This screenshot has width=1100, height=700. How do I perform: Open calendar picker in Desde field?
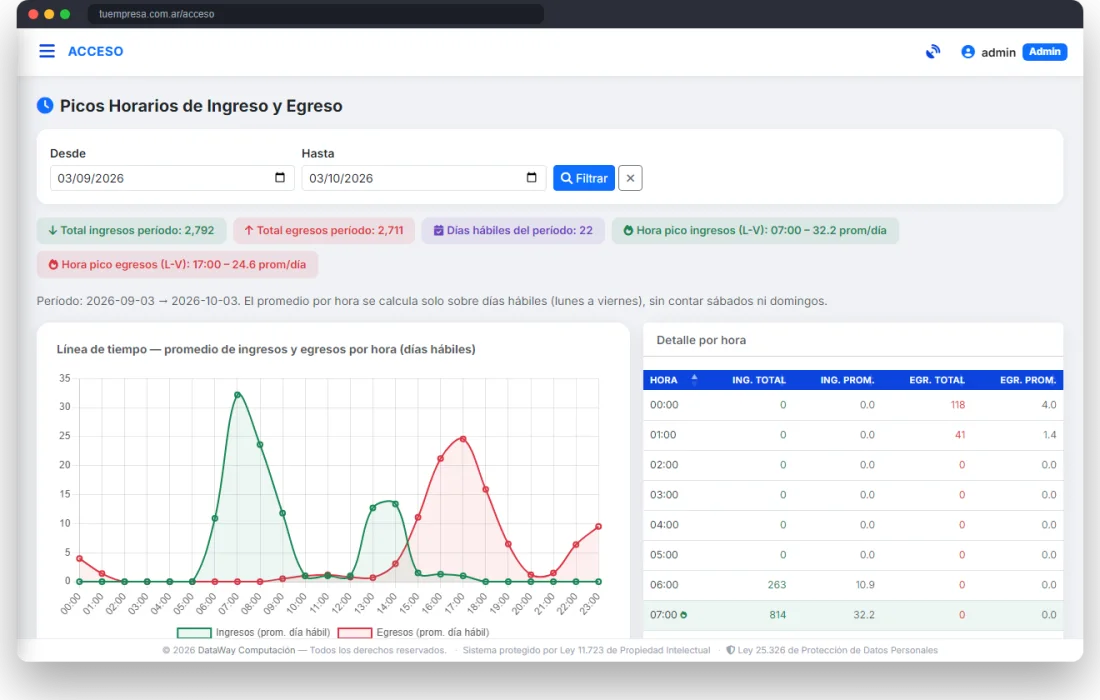tap(280, 177)
